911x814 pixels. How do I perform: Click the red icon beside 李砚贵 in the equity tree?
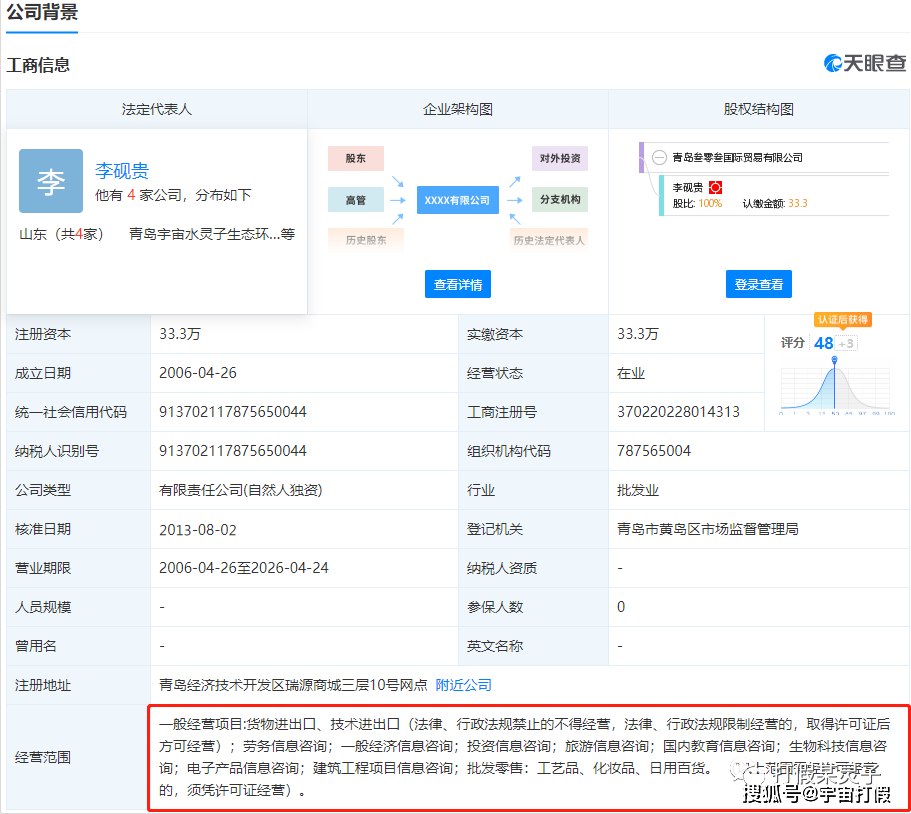[715, 187]
